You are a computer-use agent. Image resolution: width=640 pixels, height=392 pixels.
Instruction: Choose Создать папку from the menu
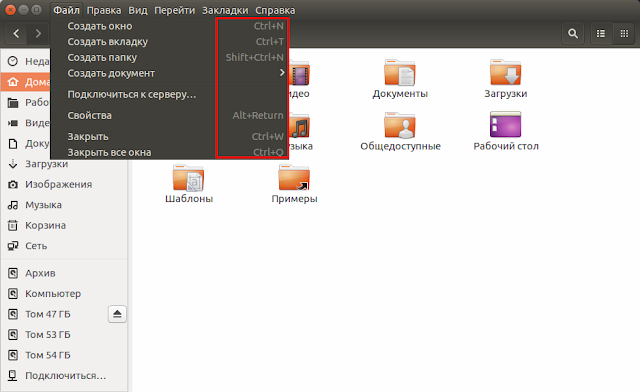click(169, 57)
